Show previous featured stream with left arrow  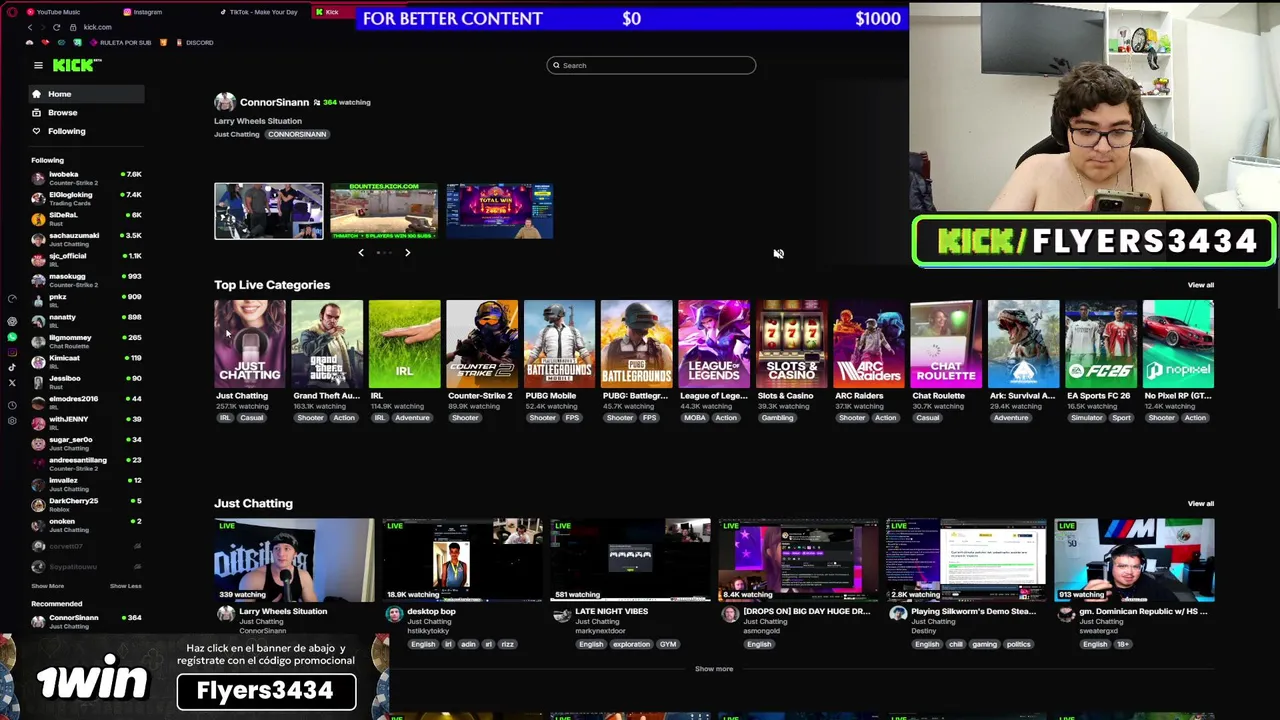click(361, 253)
